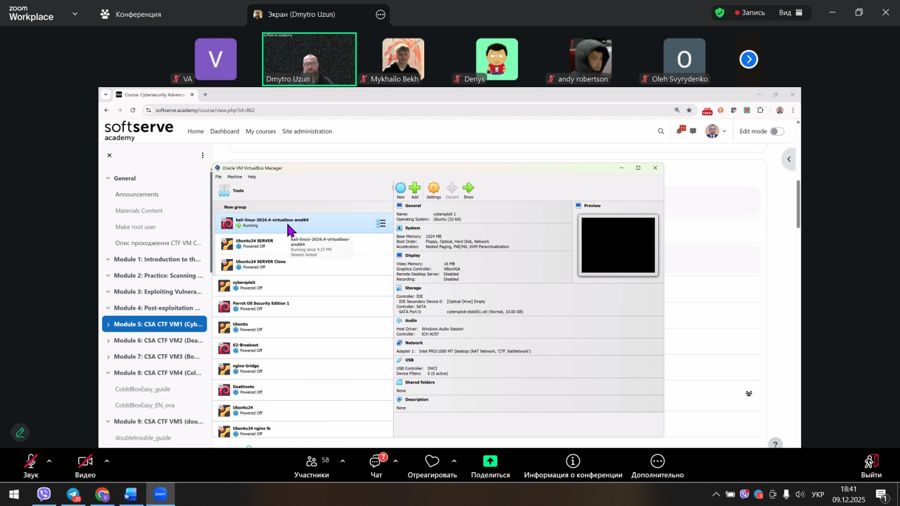Show next participants with arrow button

[749, 60]
